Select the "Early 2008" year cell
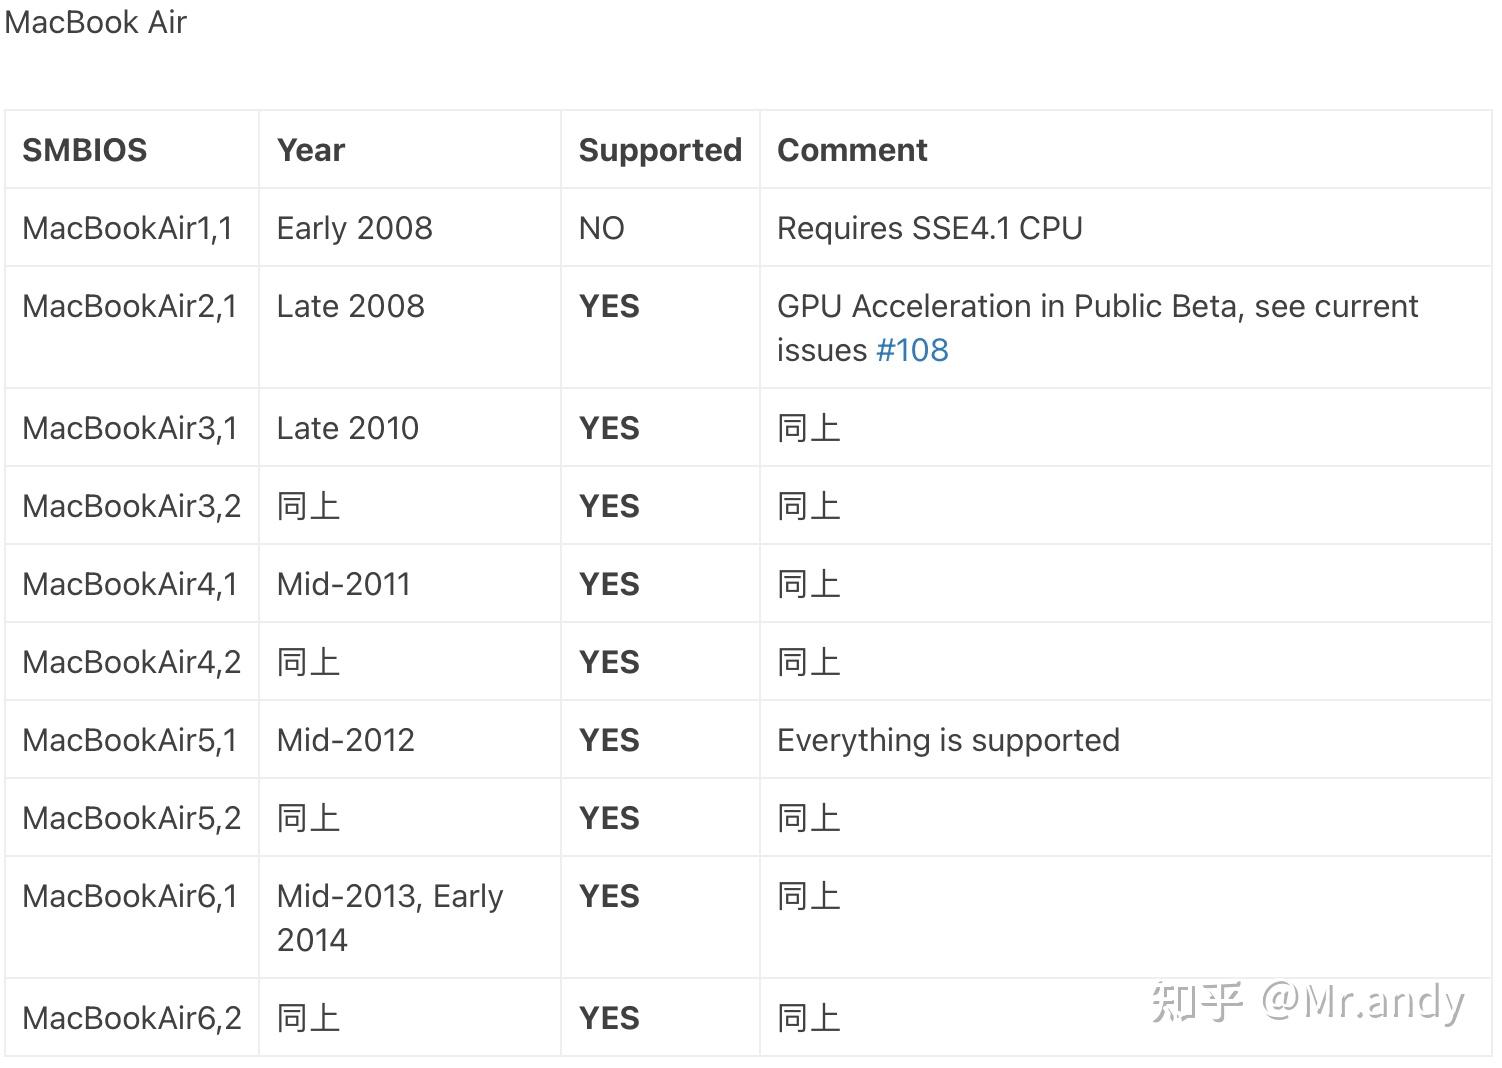Image resolution: width=1502 pixels, height=1068 pixels. pyautogui.click(x=354, y=228)
